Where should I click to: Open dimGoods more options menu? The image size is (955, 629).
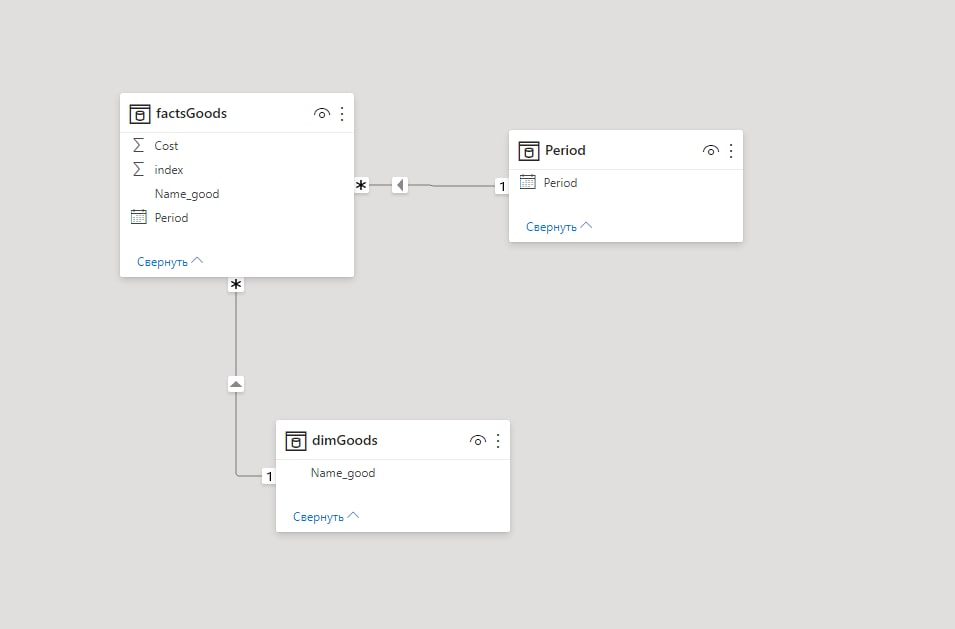coord(498,441)
